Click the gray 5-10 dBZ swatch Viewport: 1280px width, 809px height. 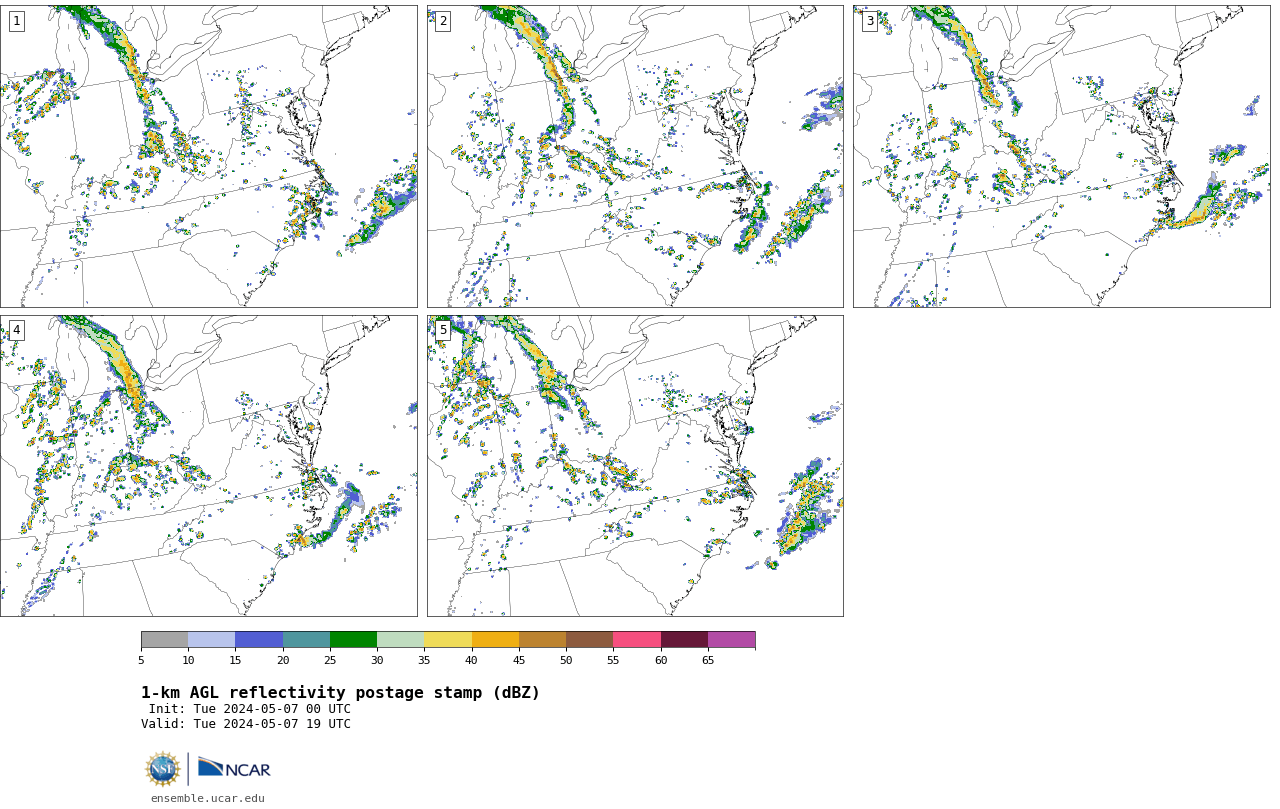(x=164, y=640)
